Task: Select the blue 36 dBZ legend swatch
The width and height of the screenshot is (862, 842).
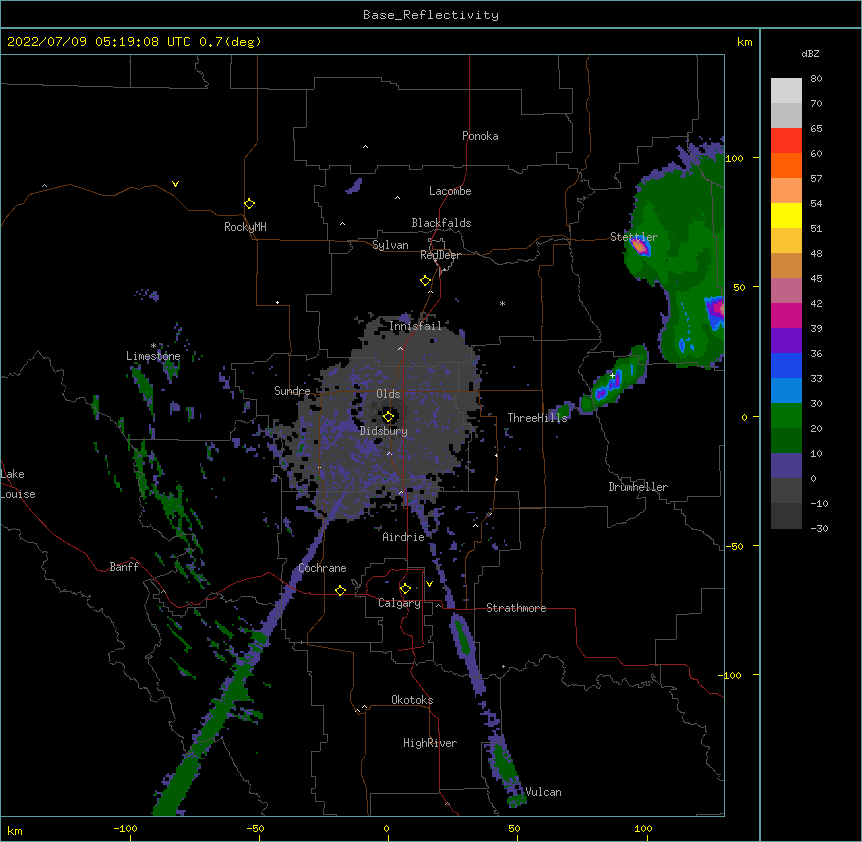Action: 786,365
